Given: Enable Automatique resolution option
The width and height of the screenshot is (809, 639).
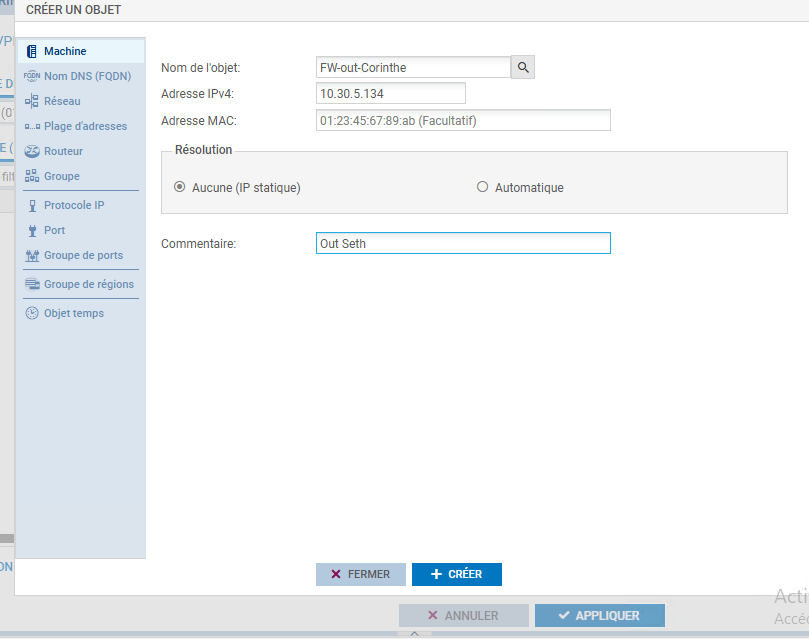Looking at the screenshot, I should pos(483,187).
